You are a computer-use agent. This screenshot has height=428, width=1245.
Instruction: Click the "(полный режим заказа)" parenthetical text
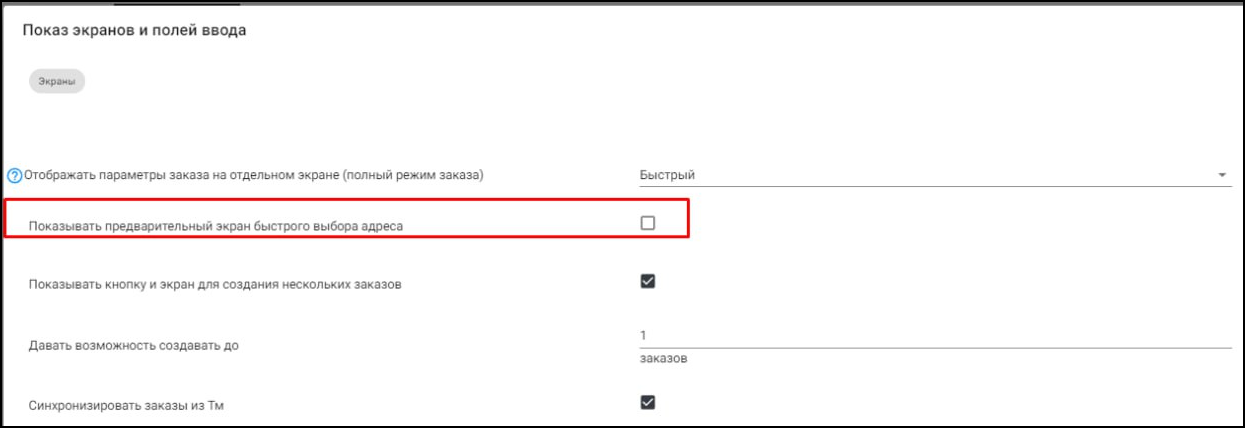coord(421,176)
